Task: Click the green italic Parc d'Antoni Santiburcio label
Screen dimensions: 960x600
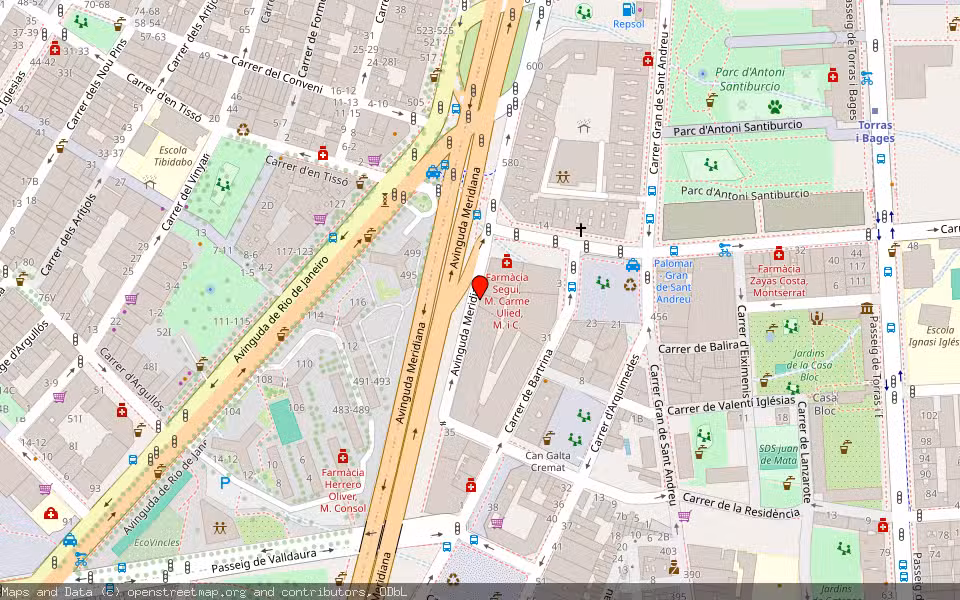Action: pos(749,80)
